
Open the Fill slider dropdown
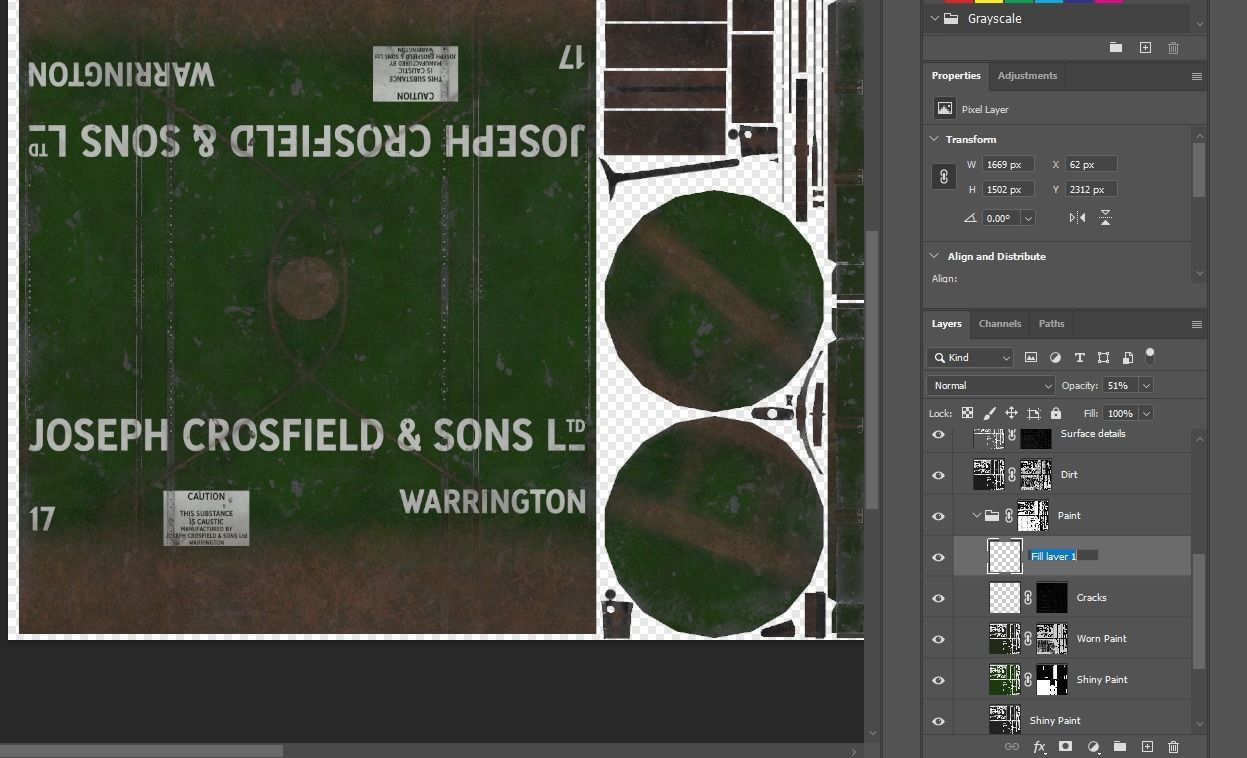tap(1145, 413)
